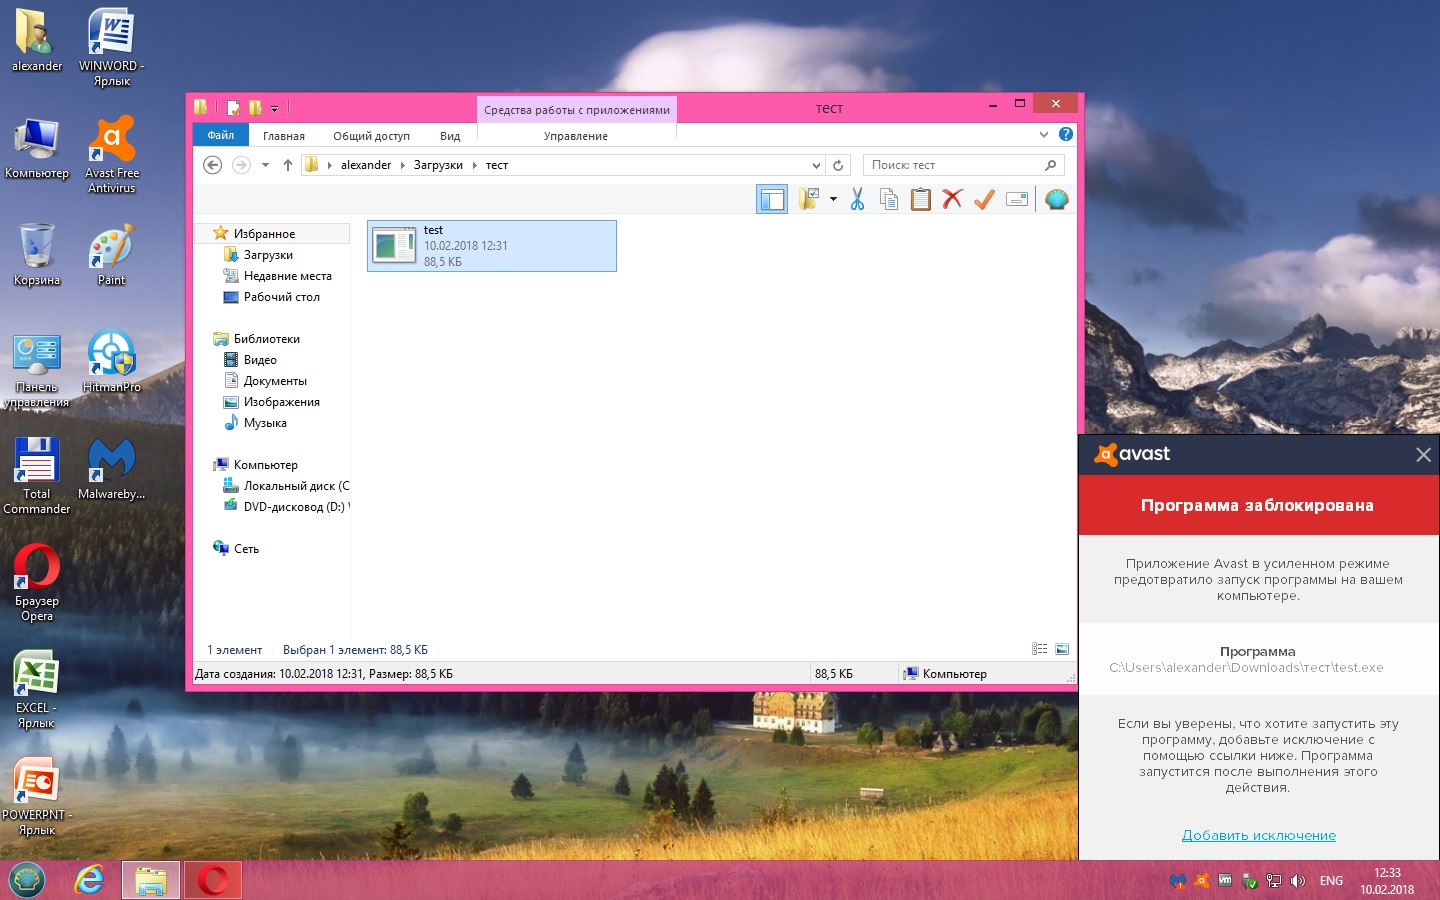1440x900 pixels.
Task: Refresh the current folder view
Action: coord(838,165)
